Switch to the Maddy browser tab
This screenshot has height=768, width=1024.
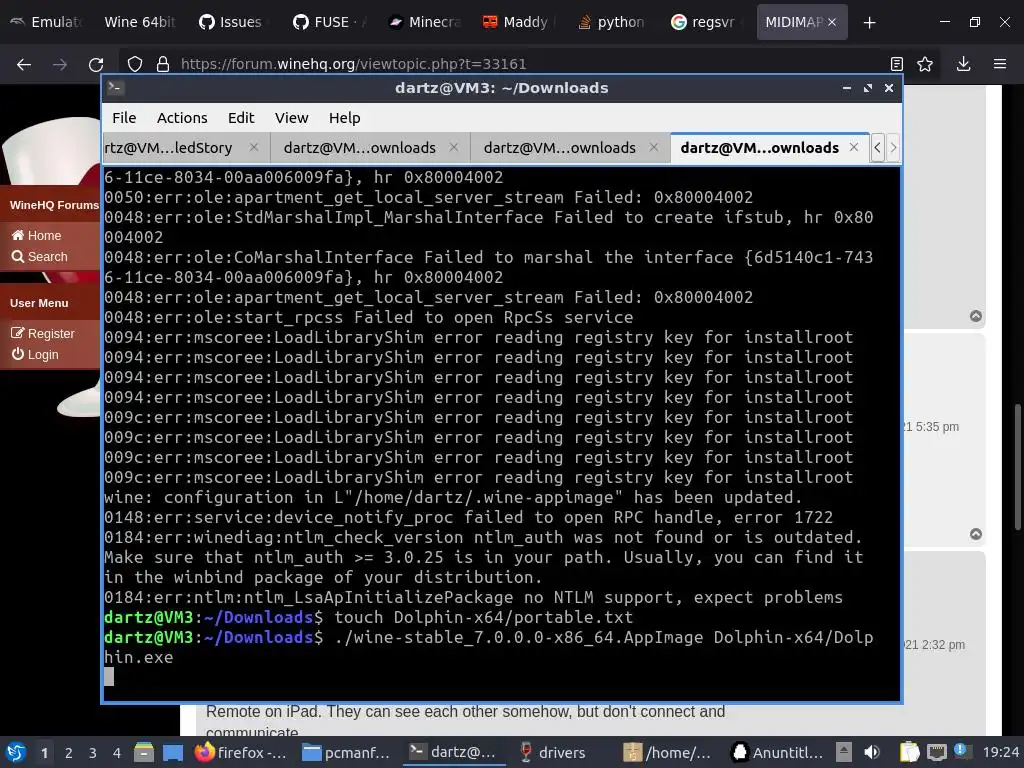(x=517, y=22)
